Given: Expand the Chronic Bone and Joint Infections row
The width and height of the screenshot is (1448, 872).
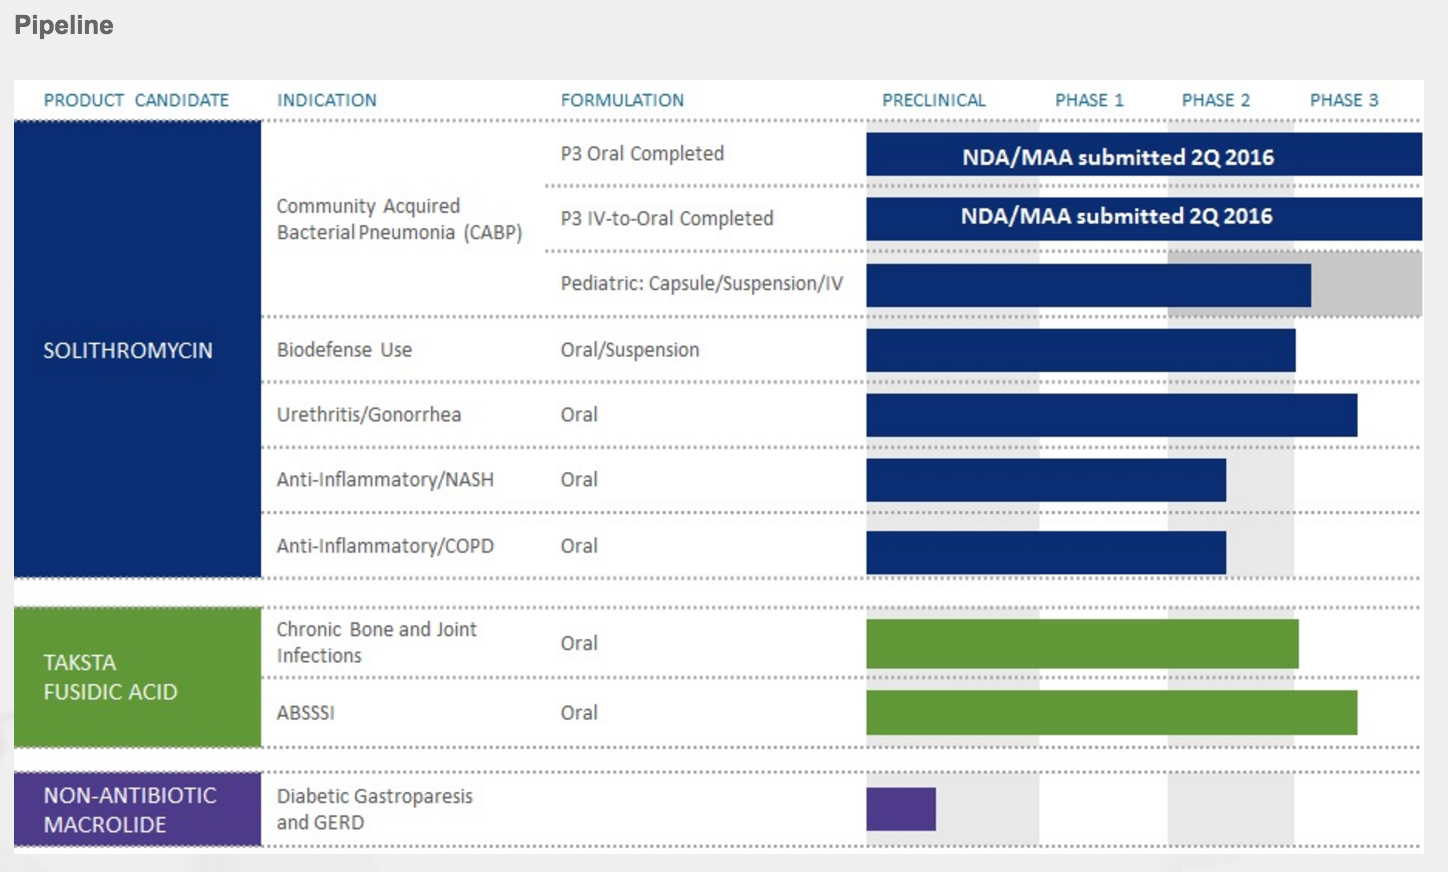Looking at the screenshot, I should click(377, 642).
